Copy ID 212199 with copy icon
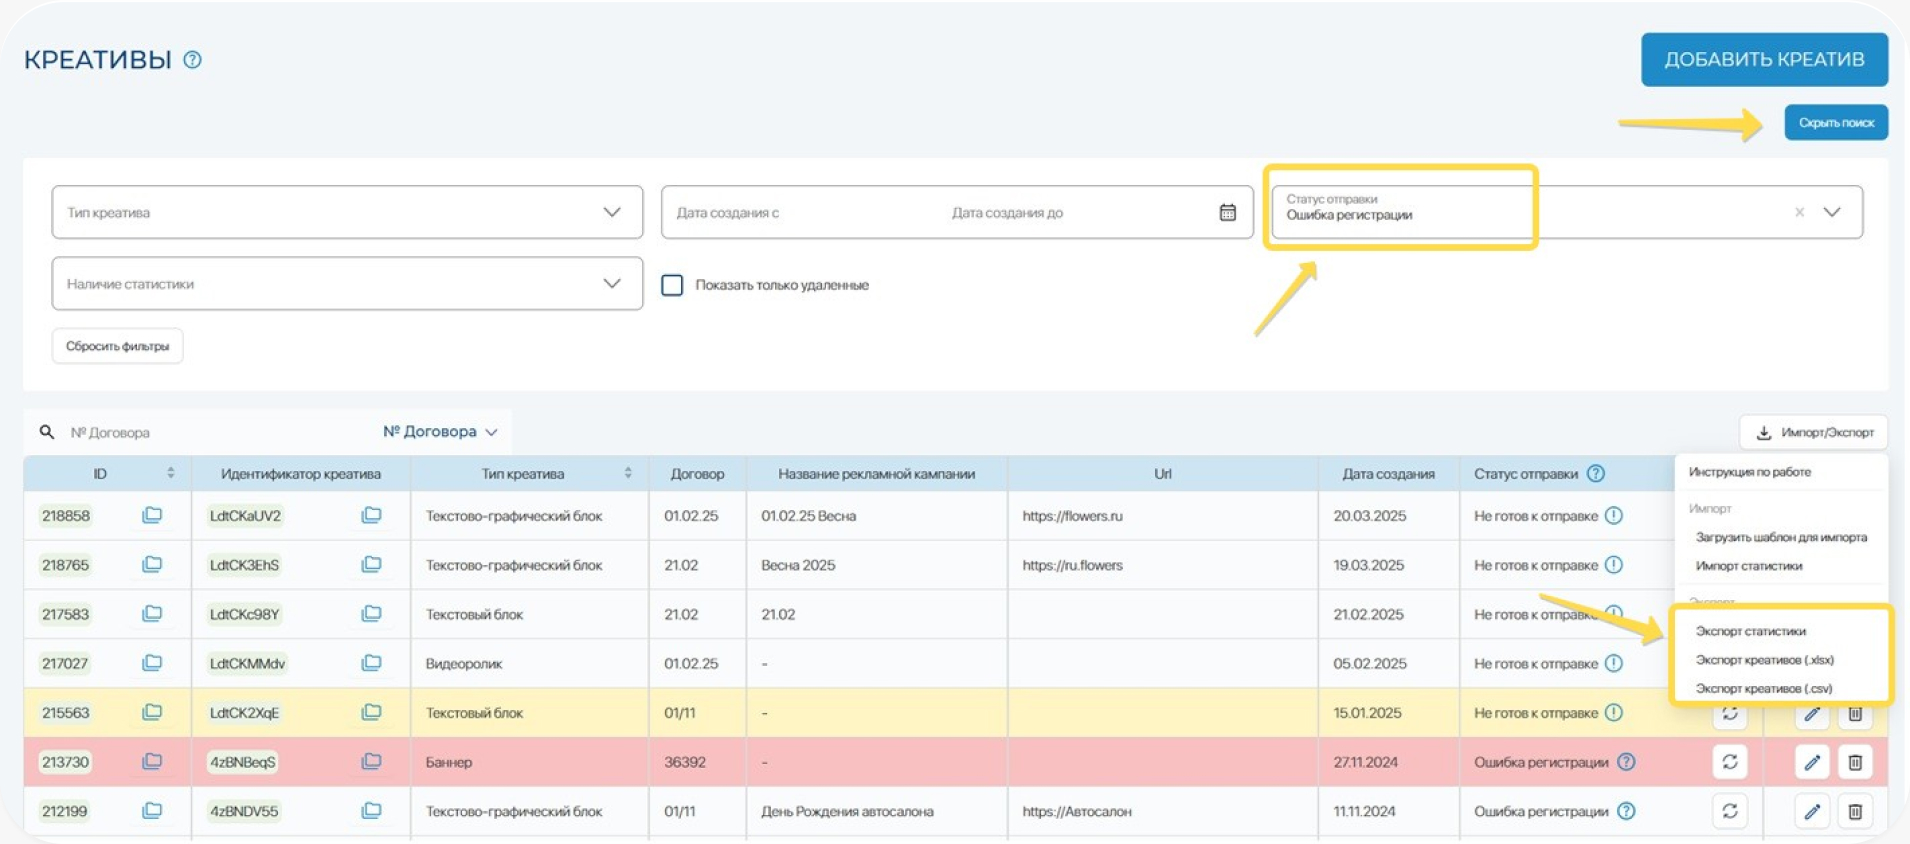This screenshot has height=844, width=1910. point(152,810)
